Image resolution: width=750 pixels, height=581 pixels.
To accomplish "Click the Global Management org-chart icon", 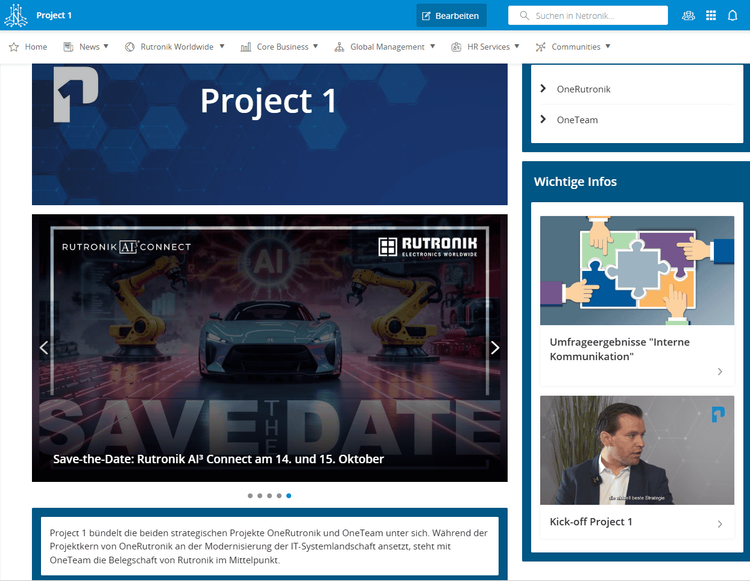I will (x=339, y=47).
